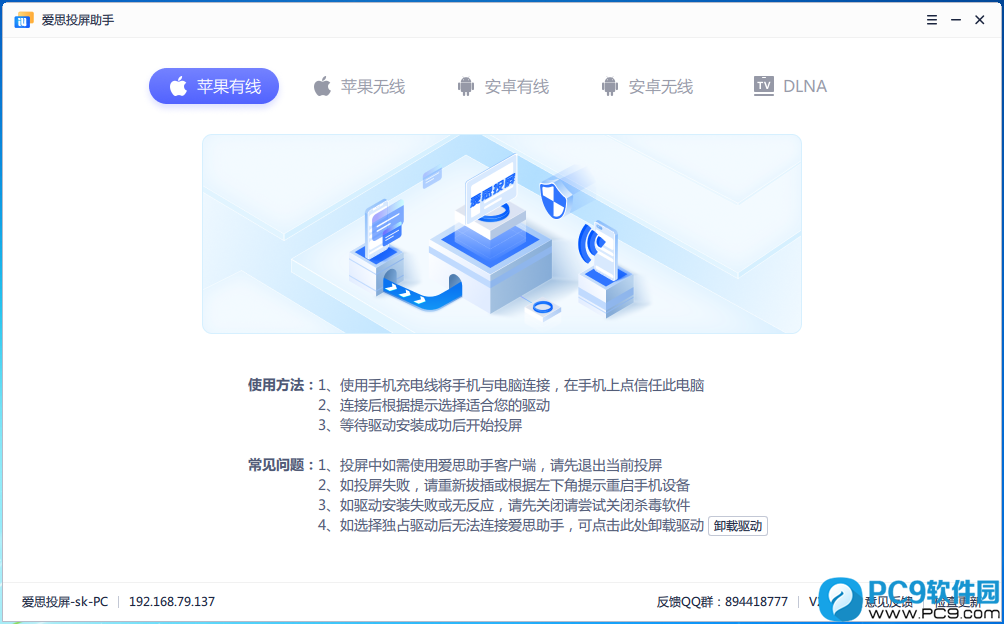Image resolution: width=1004 pixels, height=624 pixels.
Task: Click the line 连接后根据提示选择适合您的驱动
Action: [434, 405]
